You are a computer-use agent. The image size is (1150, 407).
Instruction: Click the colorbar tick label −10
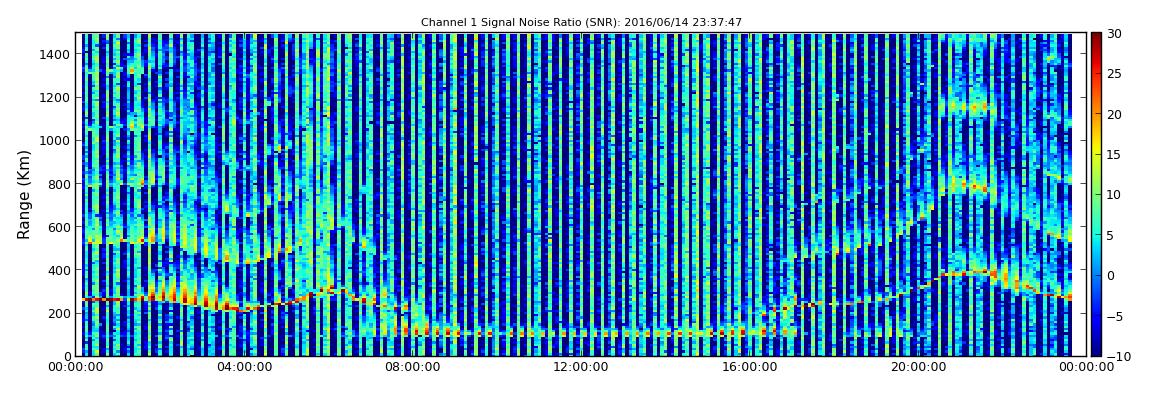tap(1116, 356)
